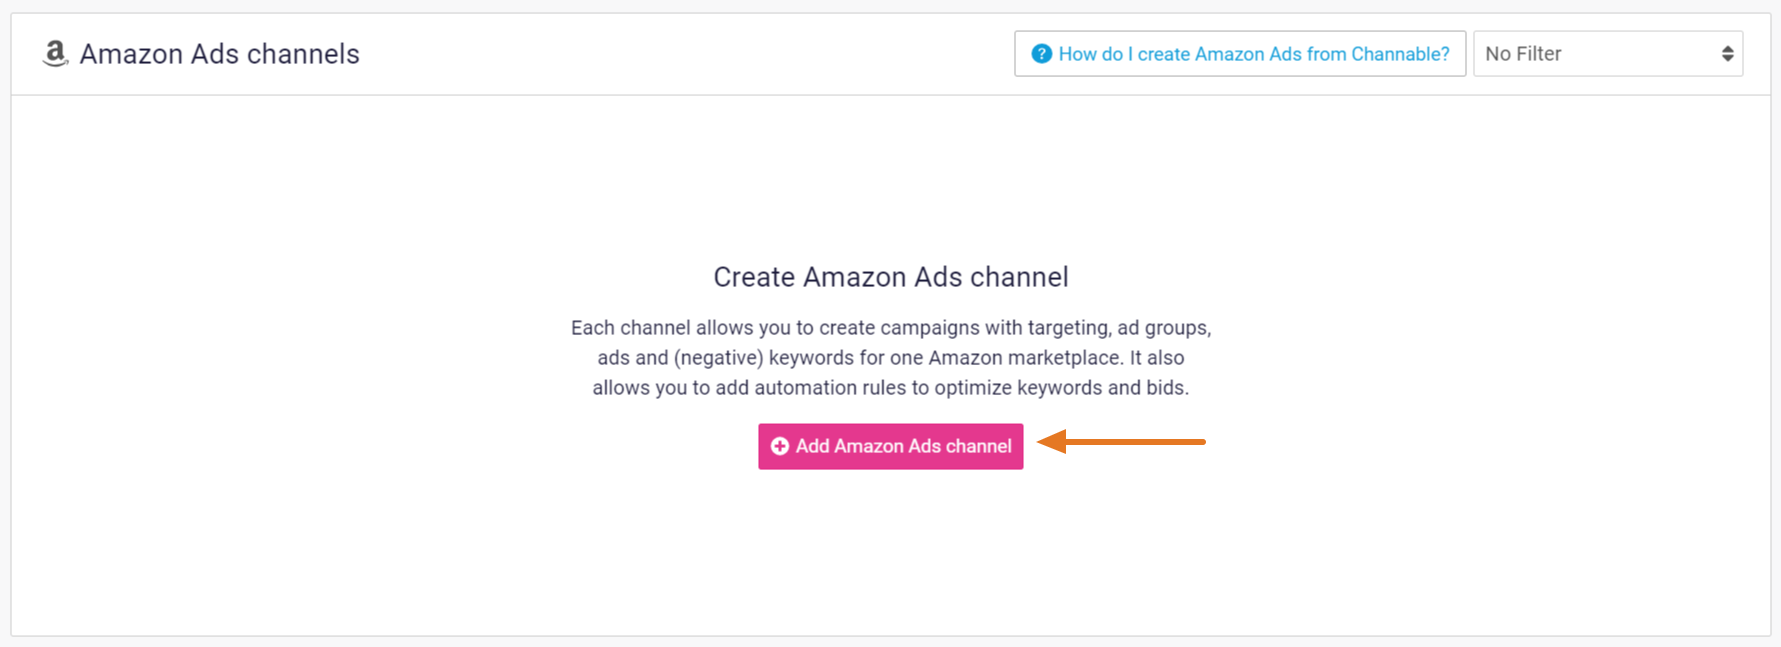Click "ad groups" text in description
This screenshot has width=1781, height=647.
coord(1164,328)
